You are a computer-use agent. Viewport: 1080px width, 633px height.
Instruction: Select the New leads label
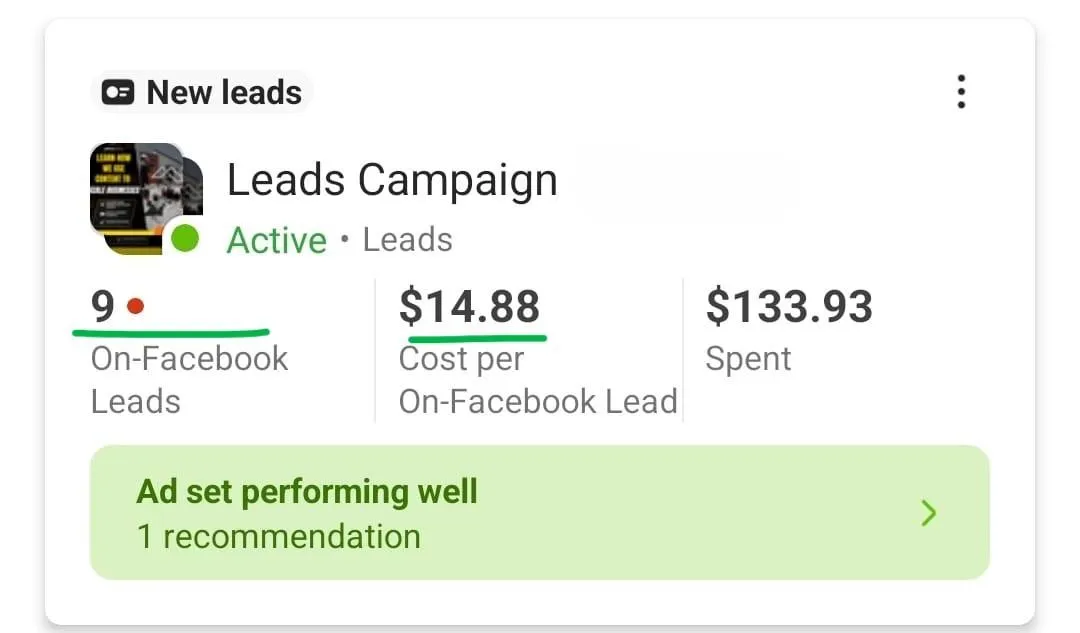click(224, 93)
